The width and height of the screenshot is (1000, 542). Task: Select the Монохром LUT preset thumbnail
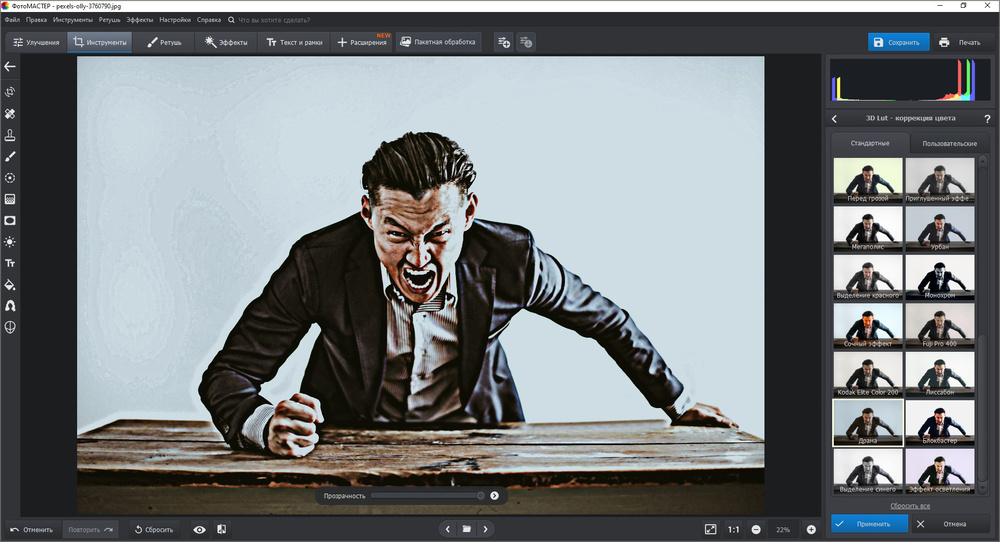coord(939,276)
